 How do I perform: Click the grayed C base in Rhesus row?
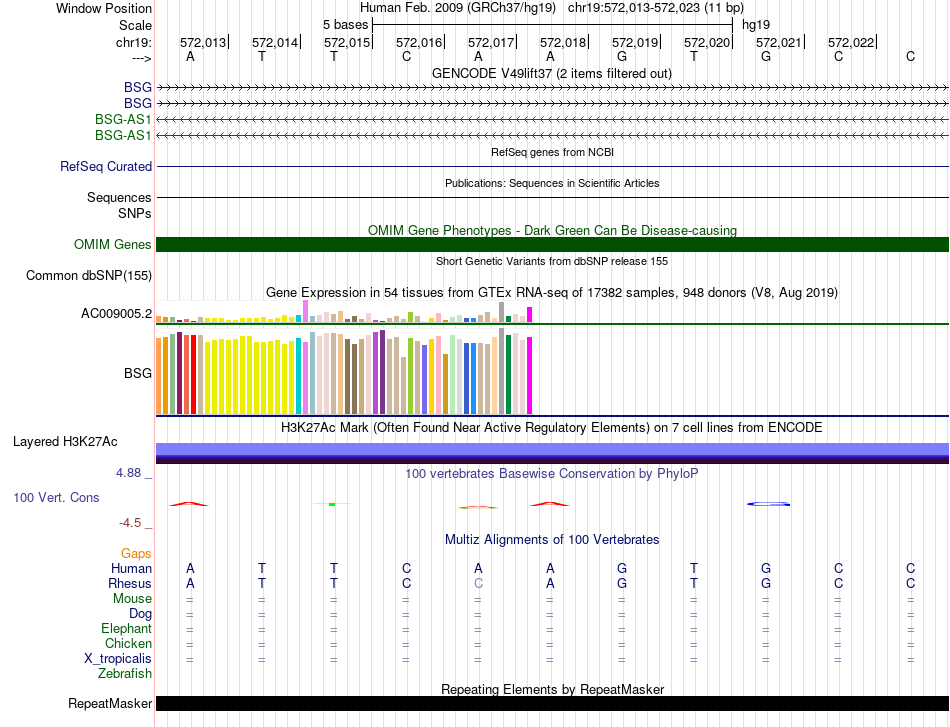pyautogui.click(x=478, y=583)
